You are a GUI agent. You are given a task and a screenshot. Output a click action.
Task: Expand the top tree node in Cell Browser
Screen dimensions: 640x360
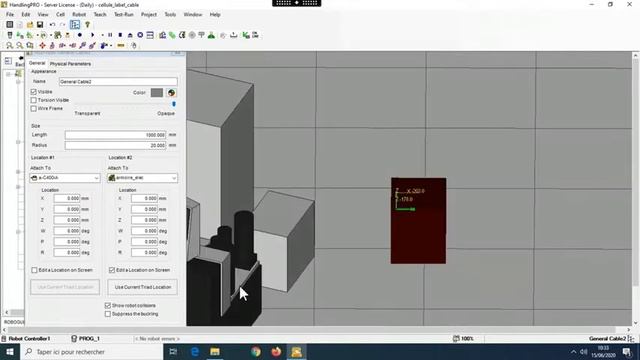pyautogui.click(x=8, y=74)
